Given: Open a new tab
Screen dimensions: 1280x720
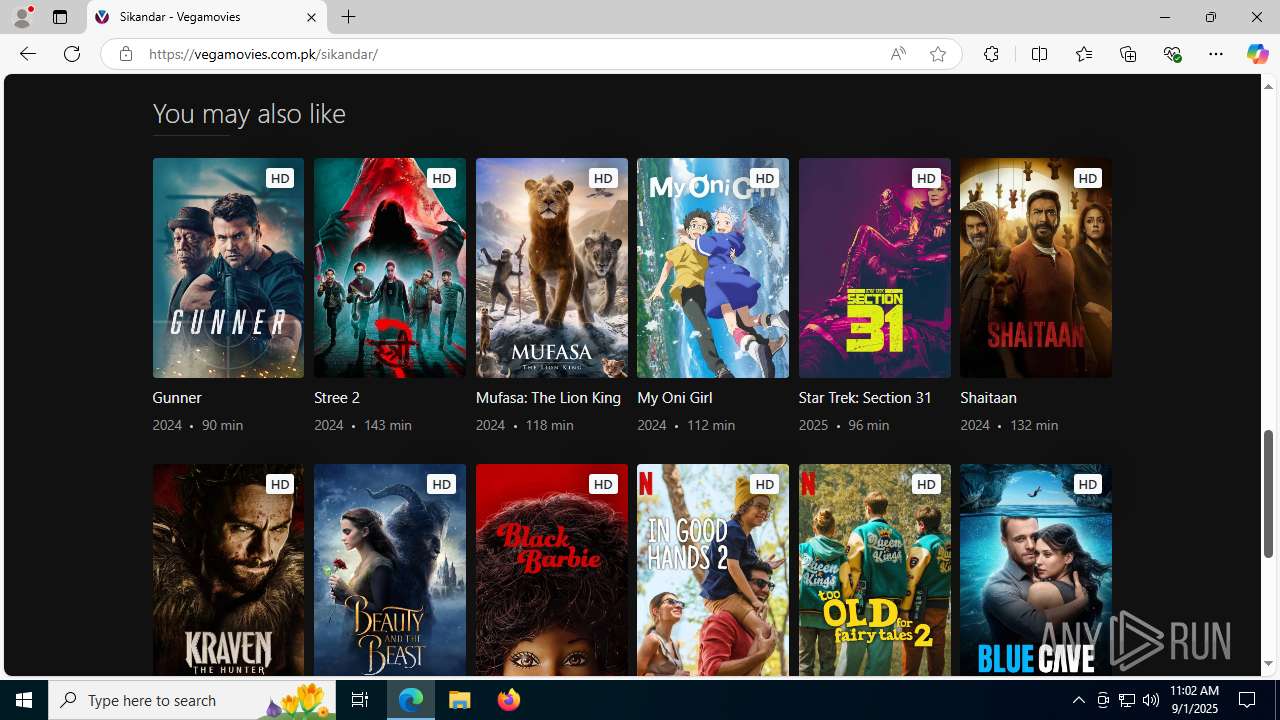Looking at the screenshot, I should click(348, 17).
